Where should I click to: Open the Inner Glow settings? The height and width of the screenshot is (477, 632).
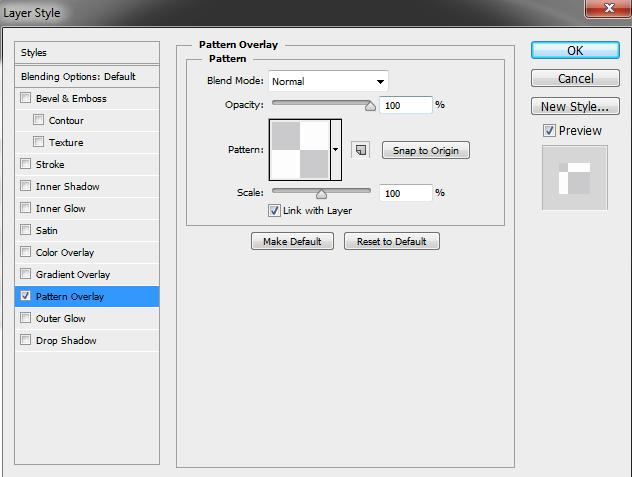[60, 208]
